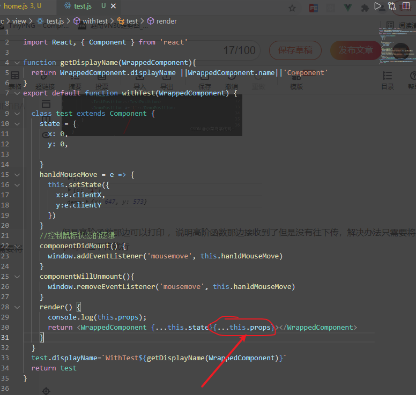Viewport: 416px width, 395px height.
Task: Collapse the getDisplayName function at line 4
Action: (x=17, y=63)
